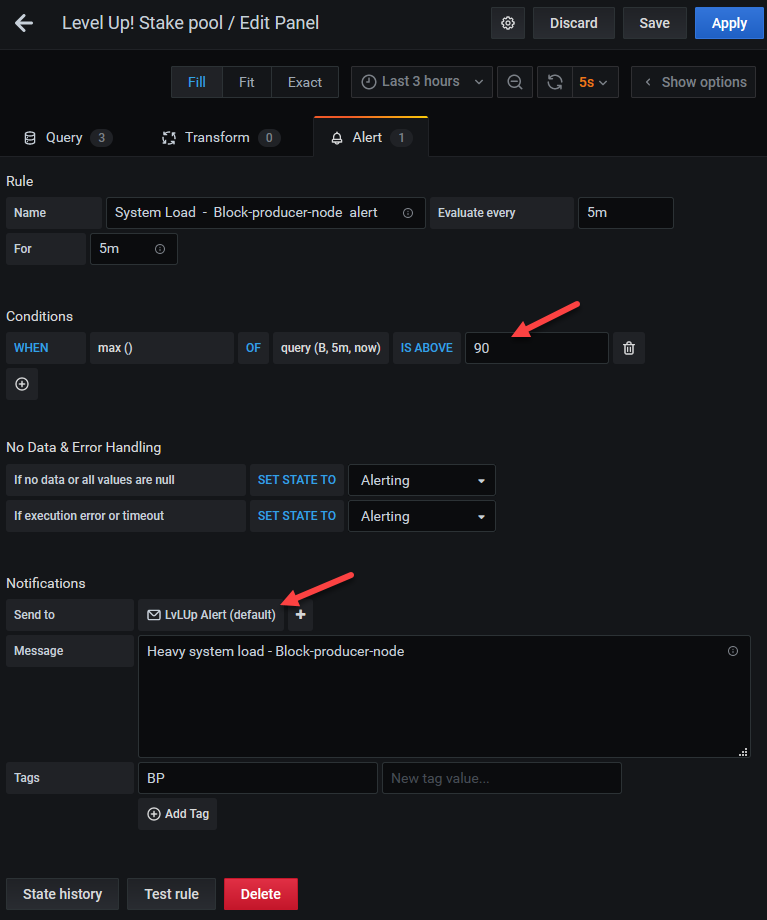Screen dimensions: 767x920
Task: Click the threshold value field showing 90
Action: (536, 348)
